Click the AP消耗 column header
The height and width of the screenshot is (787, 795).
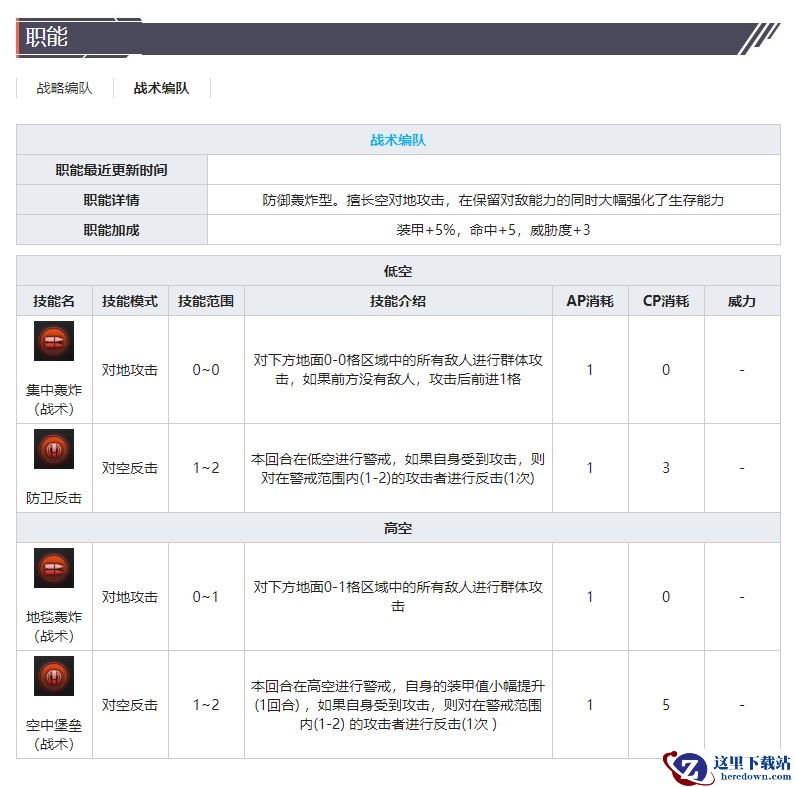click(590, 301)
